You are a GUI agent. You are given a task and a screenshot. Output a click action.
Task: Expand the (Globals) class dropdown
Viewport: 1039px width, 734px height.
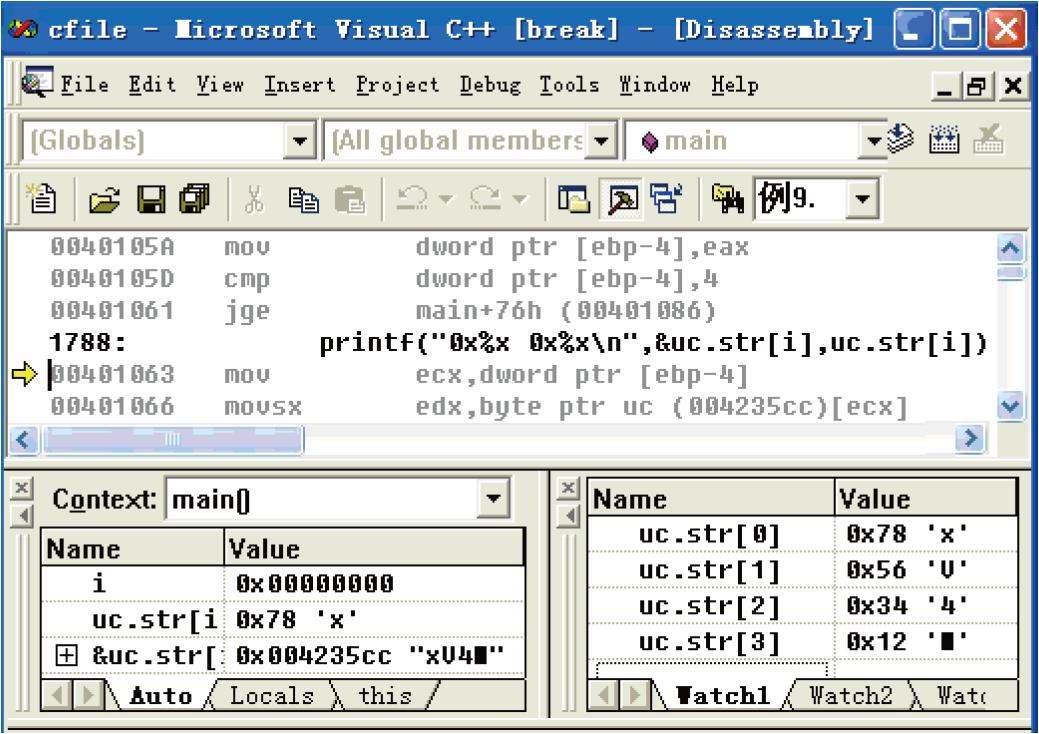coord(300,140)
